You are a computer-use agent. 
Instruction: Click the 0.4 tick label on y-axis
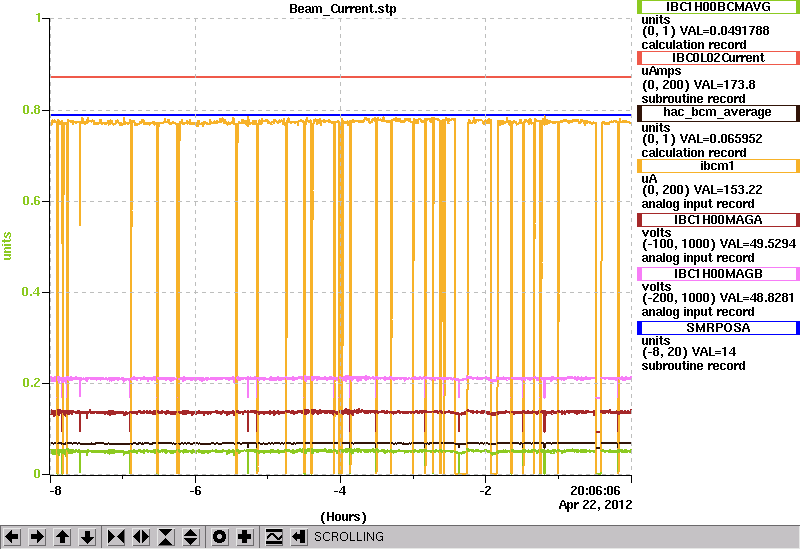pyautogui.click(x=31, y=292)
